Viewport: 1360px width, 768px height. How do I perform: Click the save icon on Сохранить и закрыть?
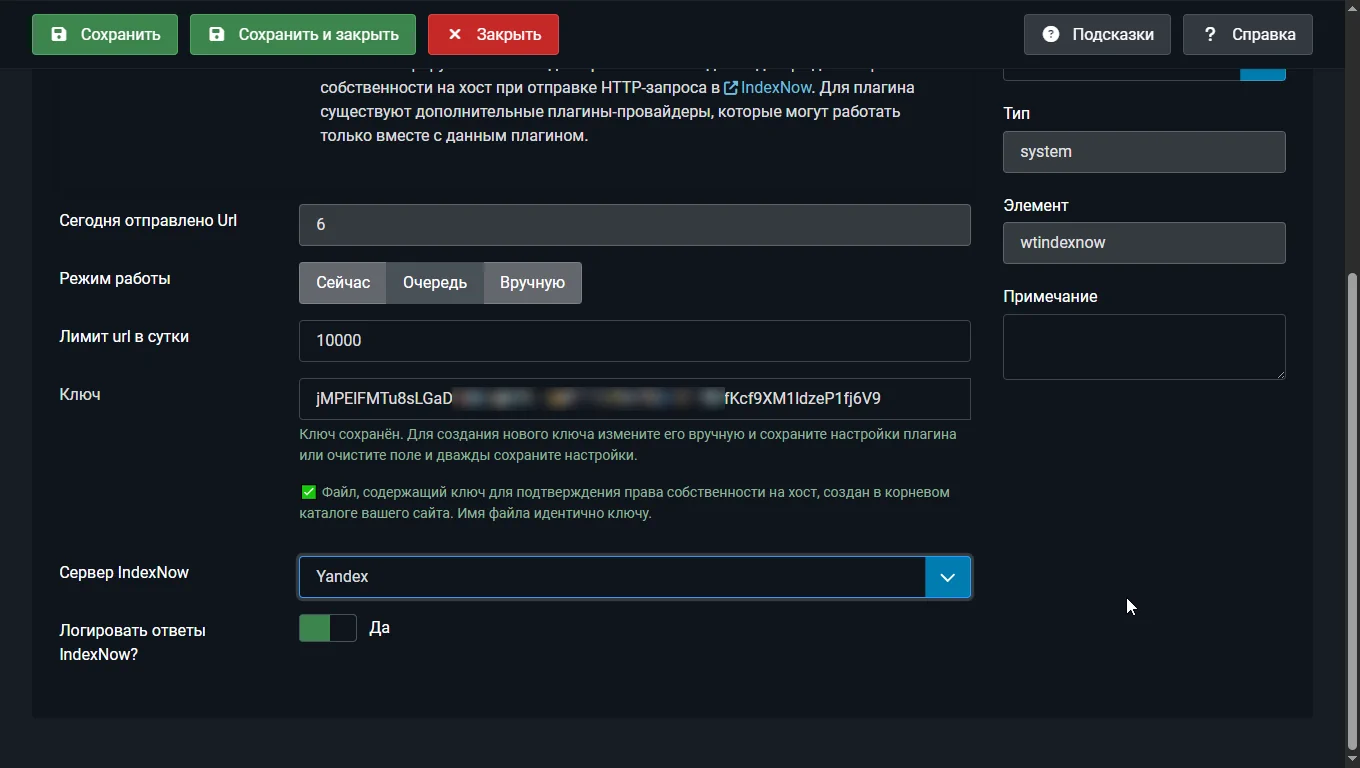tap(216, 34)
